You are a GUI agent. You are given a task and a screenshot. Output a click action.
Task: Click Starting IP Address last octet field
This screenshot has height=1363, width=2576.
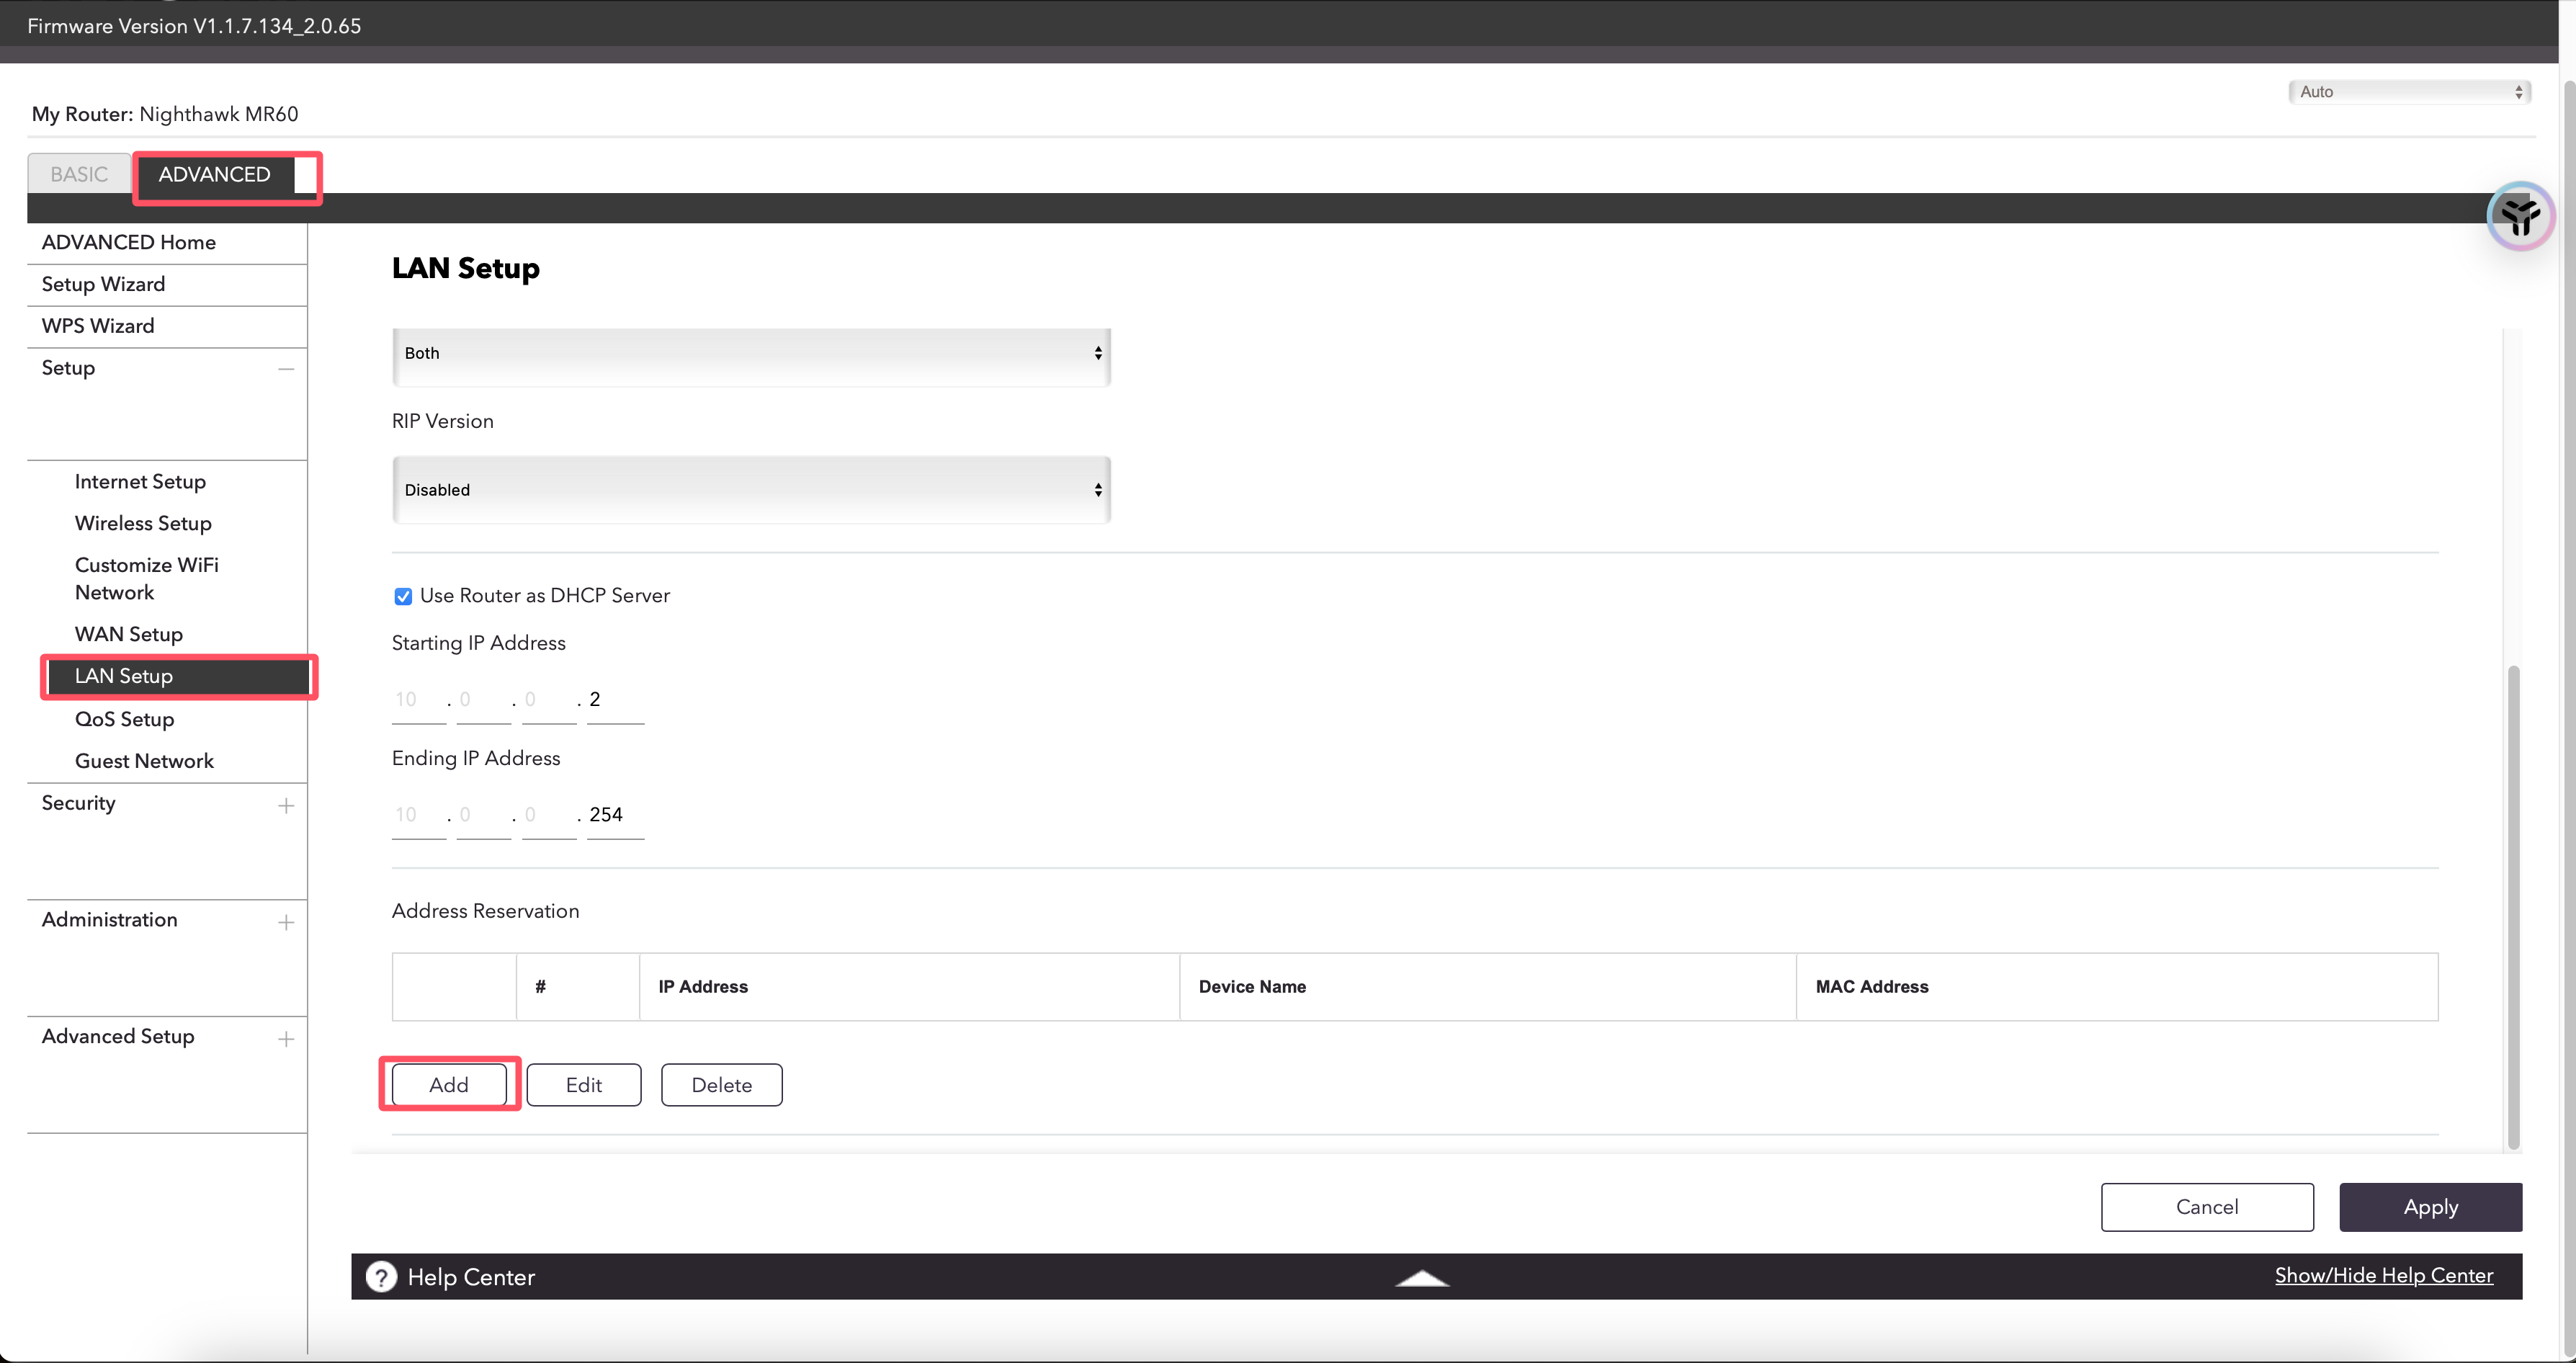[614, 700]
